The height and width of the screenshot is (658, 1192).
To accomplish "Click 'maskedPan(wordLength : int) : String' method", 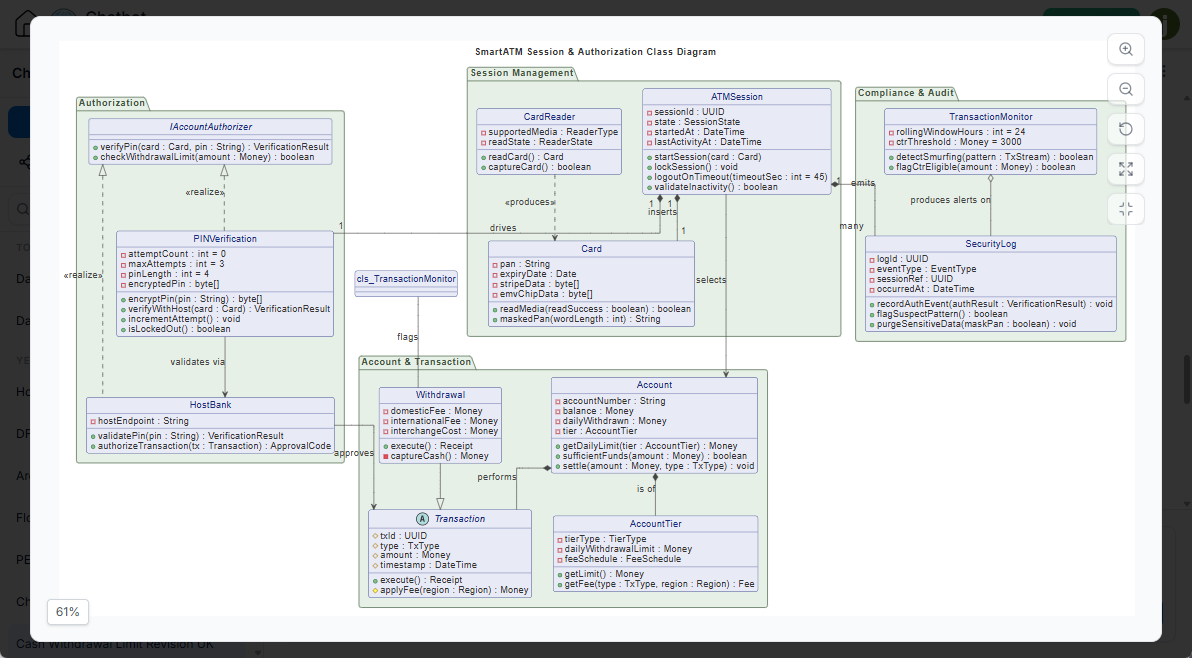I will click(579, 319).
